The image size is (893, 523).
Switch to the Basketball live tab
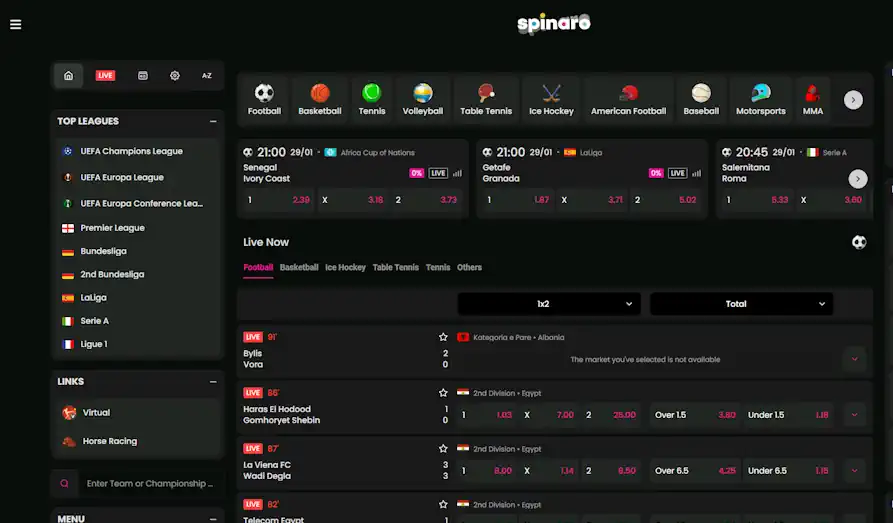pos(299,267)
